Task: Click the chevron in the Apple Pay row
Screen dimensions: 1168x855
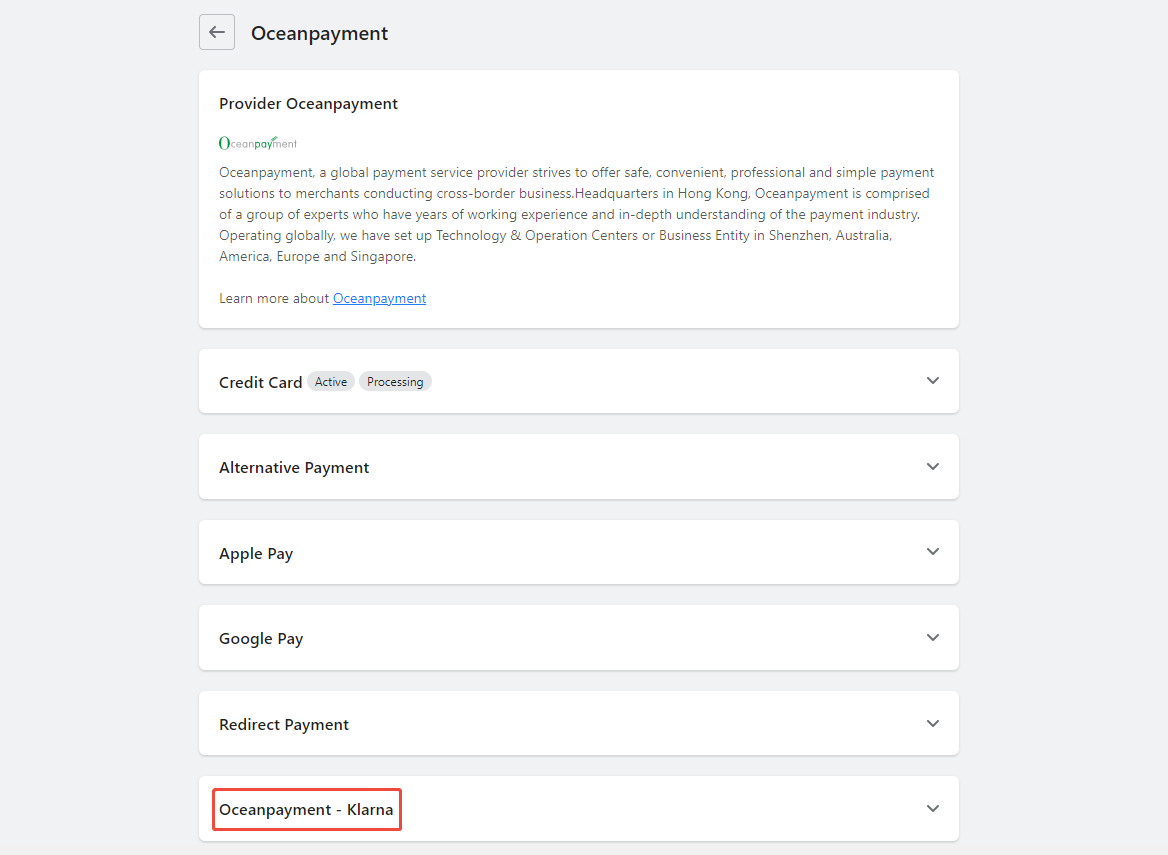Action: 932,552
